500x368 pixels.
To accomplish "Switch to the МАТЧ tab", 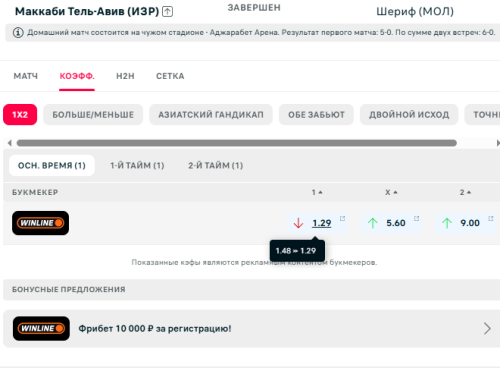I will pos(26,76).
